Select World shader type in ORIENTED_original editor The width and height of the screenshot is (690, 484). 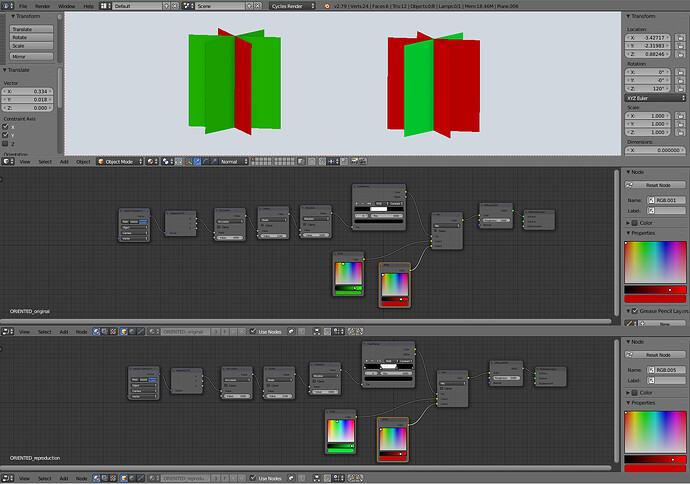(x=132, y=331)
